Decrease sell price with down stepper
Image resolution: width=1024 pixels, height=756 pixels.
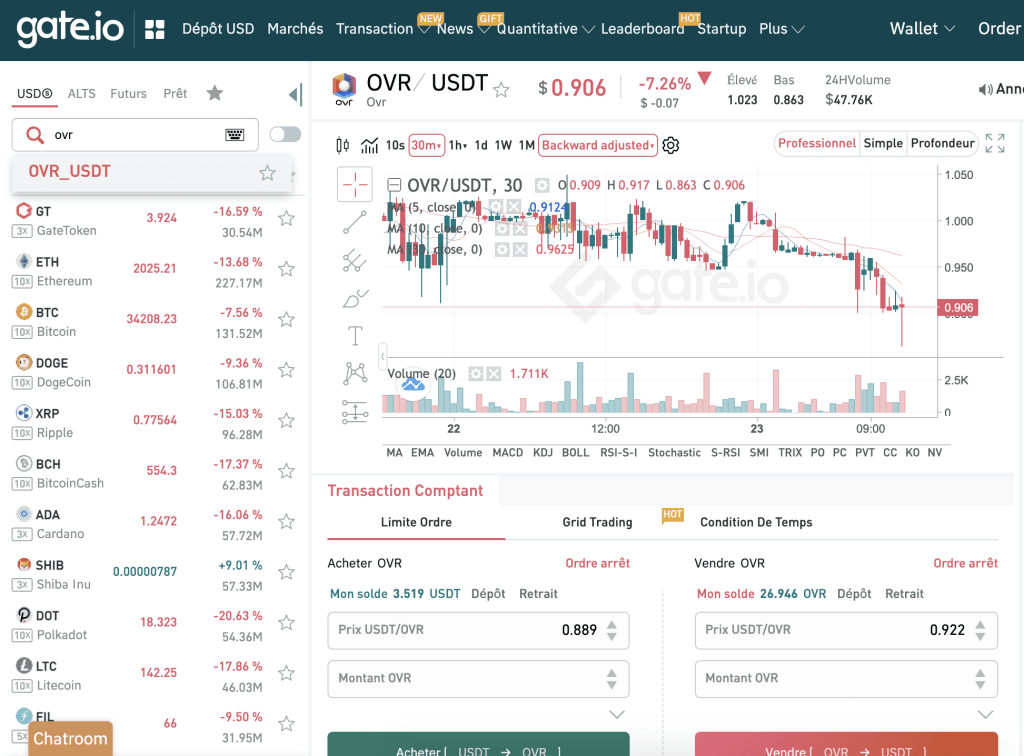tap(980, 636)
